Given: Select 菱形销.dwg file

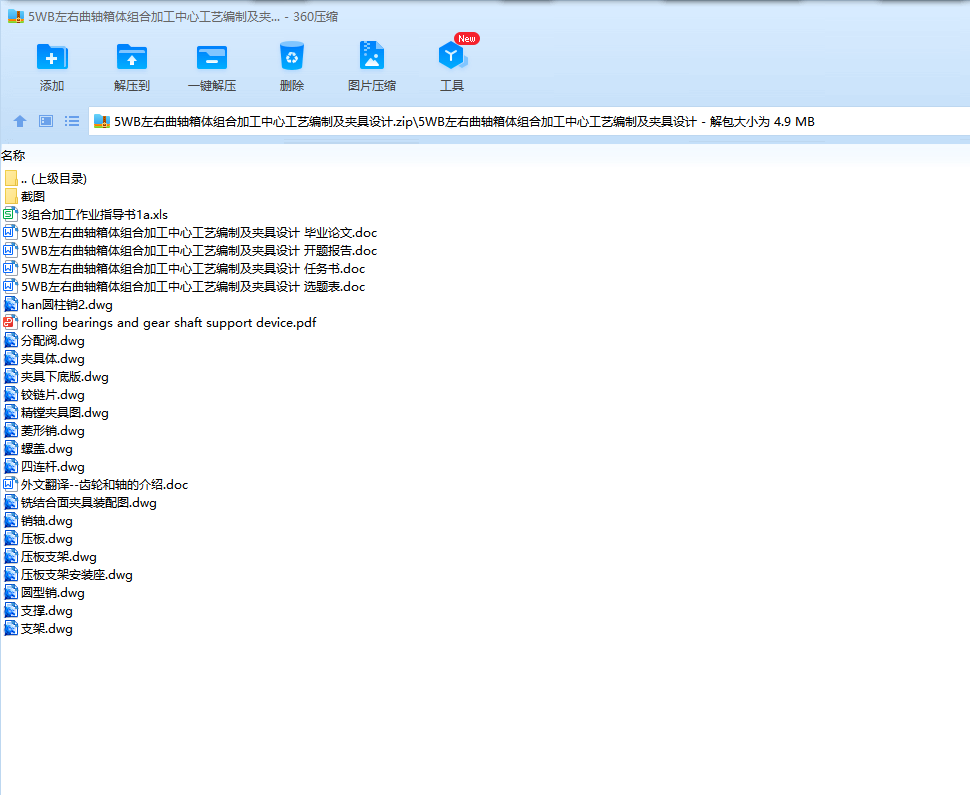Looking at the screenshot, I should 44,431.
